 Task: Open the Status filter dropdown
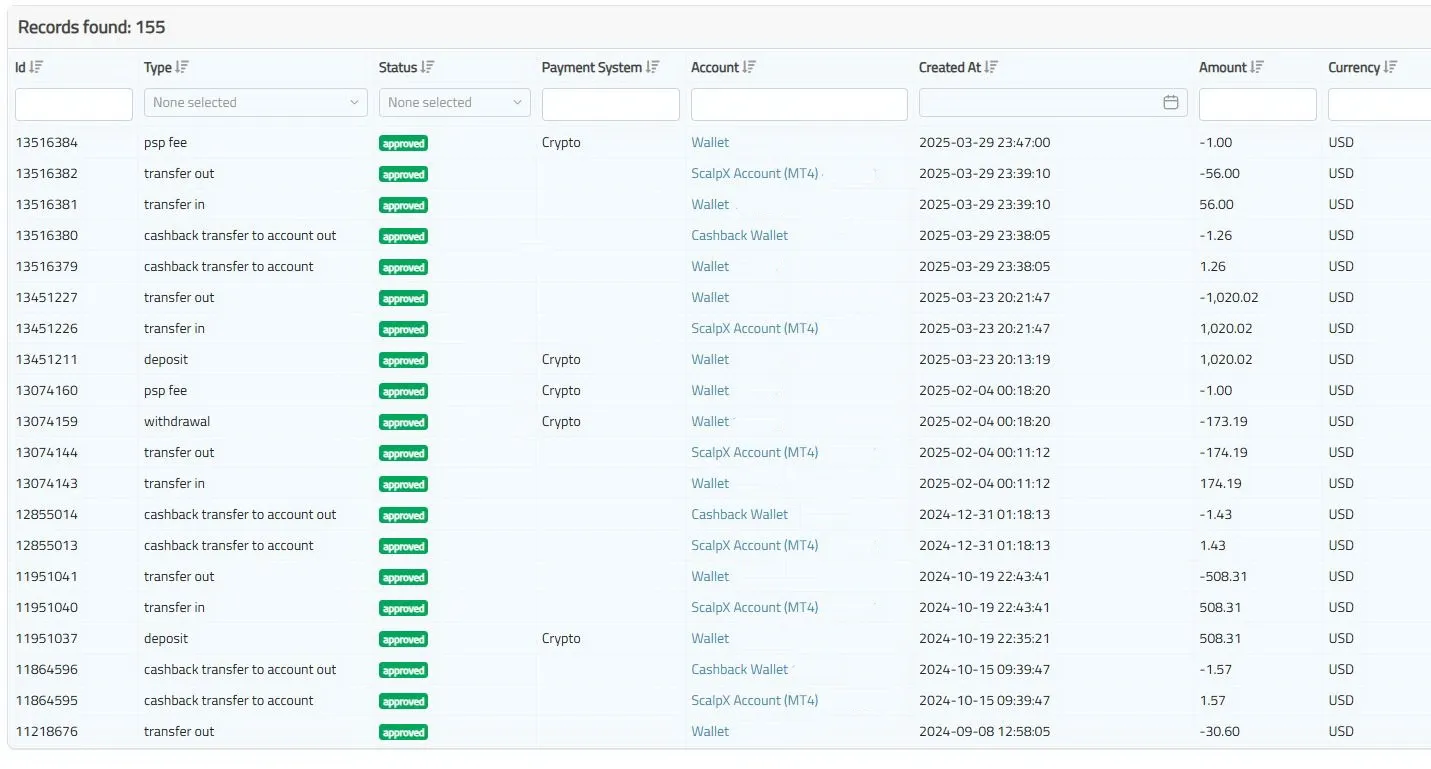point(455,103)
